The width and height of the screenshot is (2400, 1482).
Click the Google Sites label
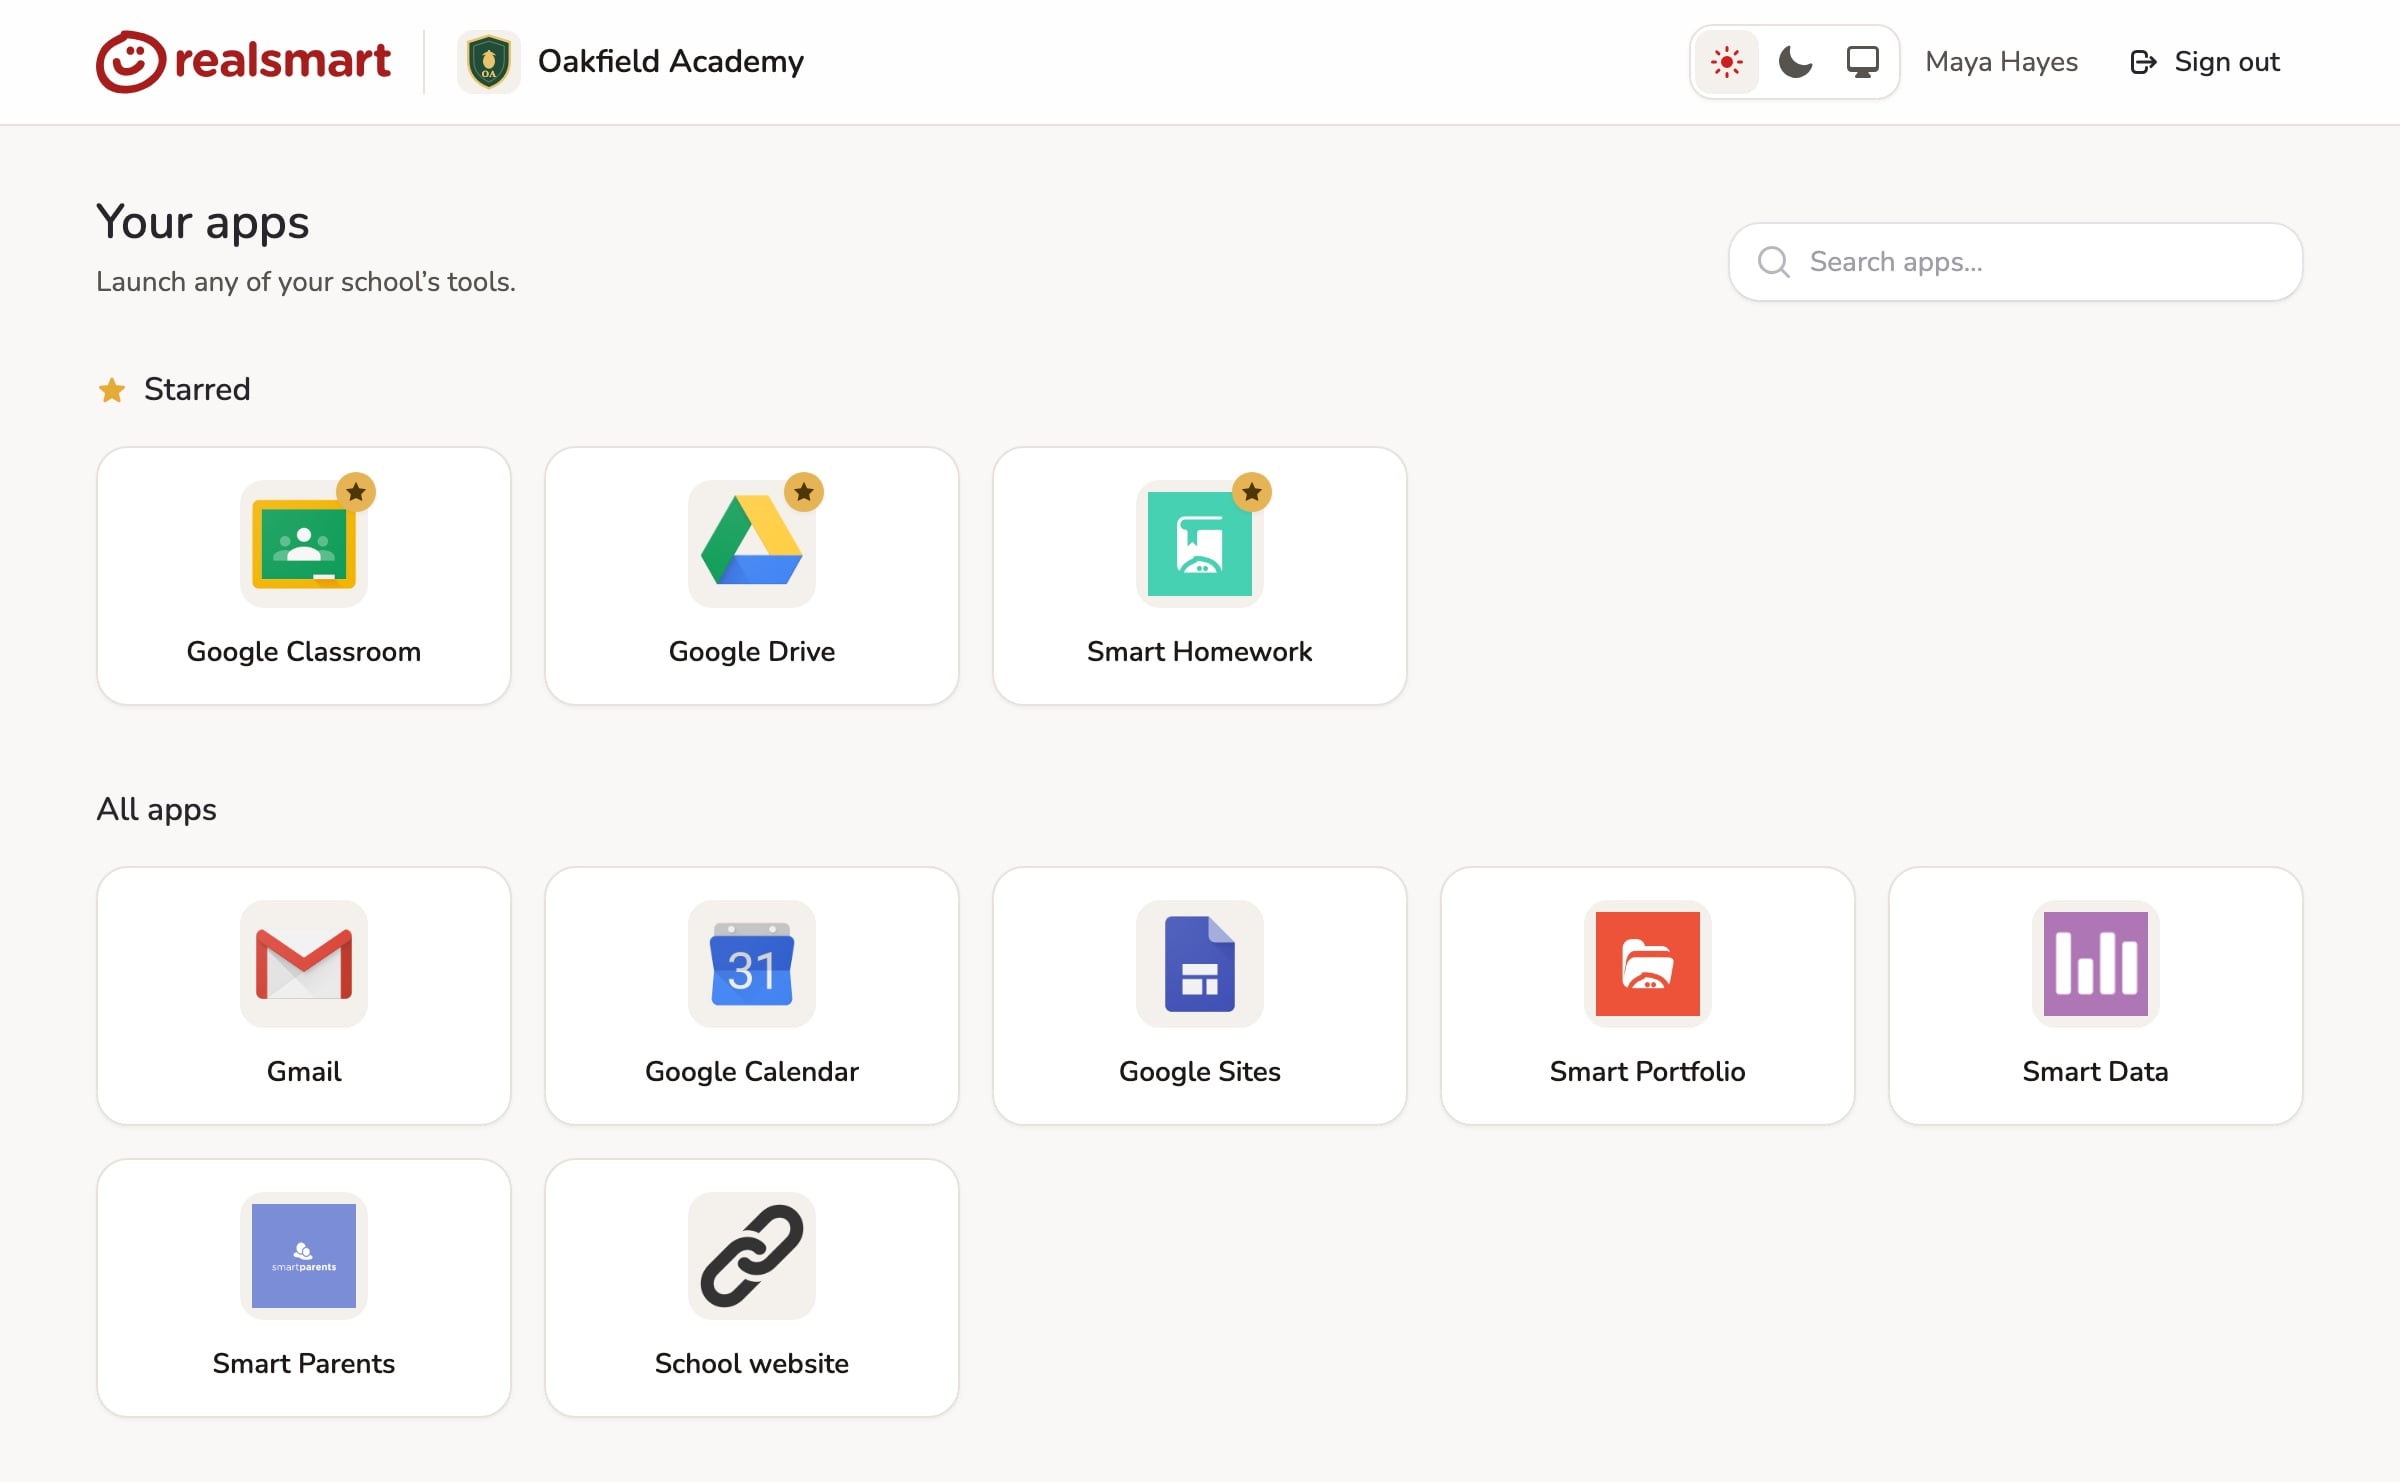click(1200, 1072)
